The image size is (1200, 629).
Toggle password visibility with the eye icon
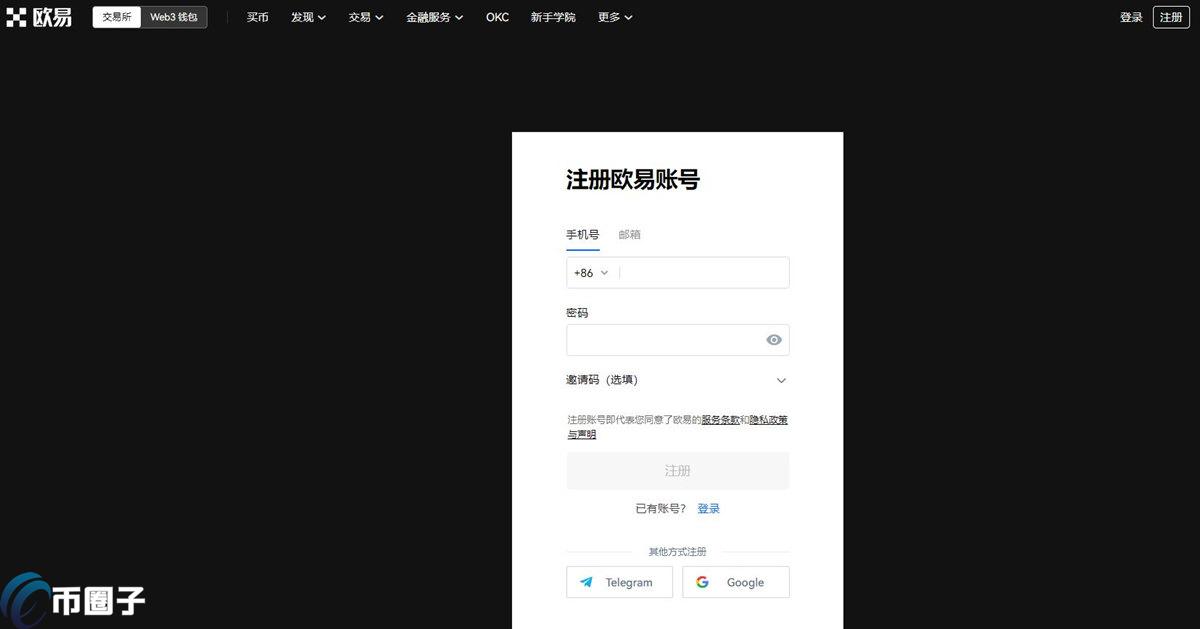773,339
